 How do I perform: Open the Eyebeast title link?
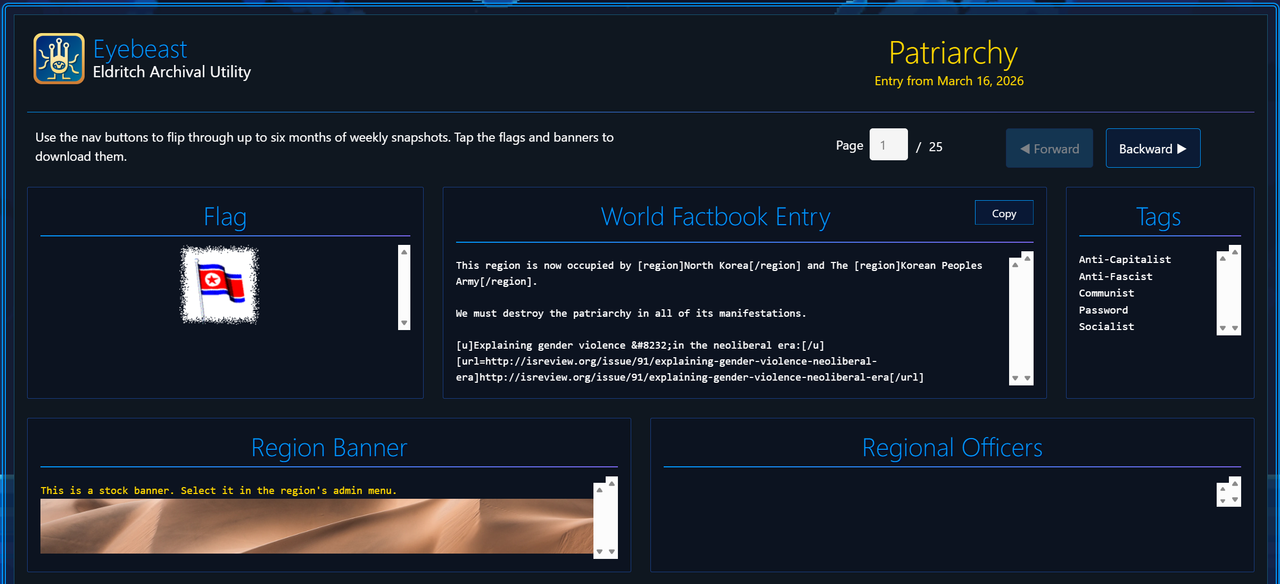(140, 49)
